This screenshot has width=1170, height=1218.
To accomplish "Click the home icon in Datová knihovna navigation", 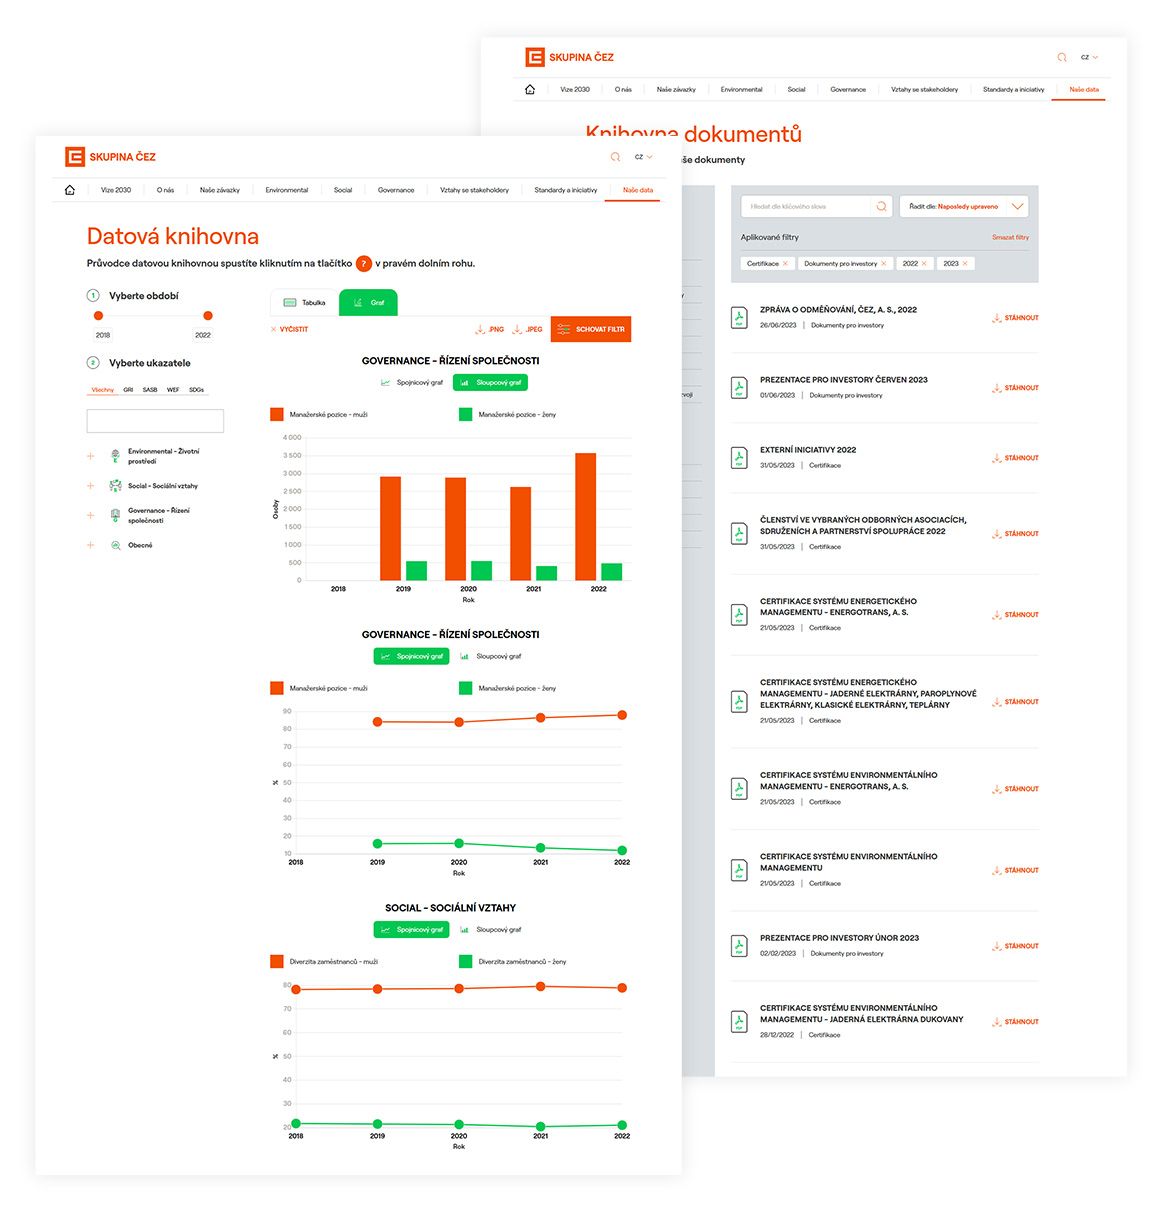I will tap(70, 190).
